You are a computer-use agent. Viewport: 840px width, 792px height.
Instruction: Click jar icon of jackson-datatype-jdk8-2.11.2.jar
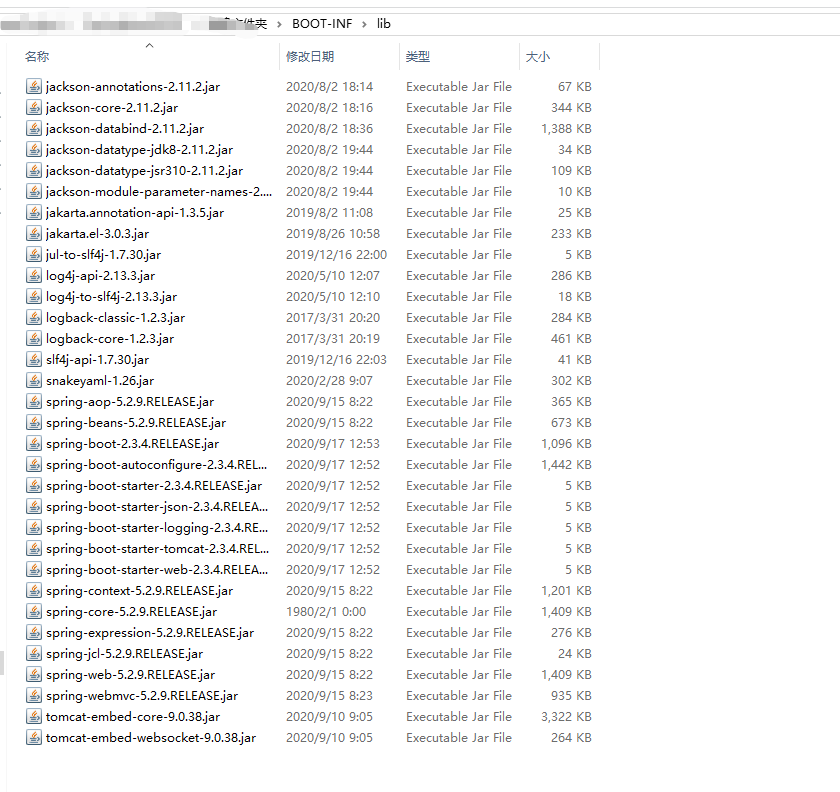click(34, 150)
